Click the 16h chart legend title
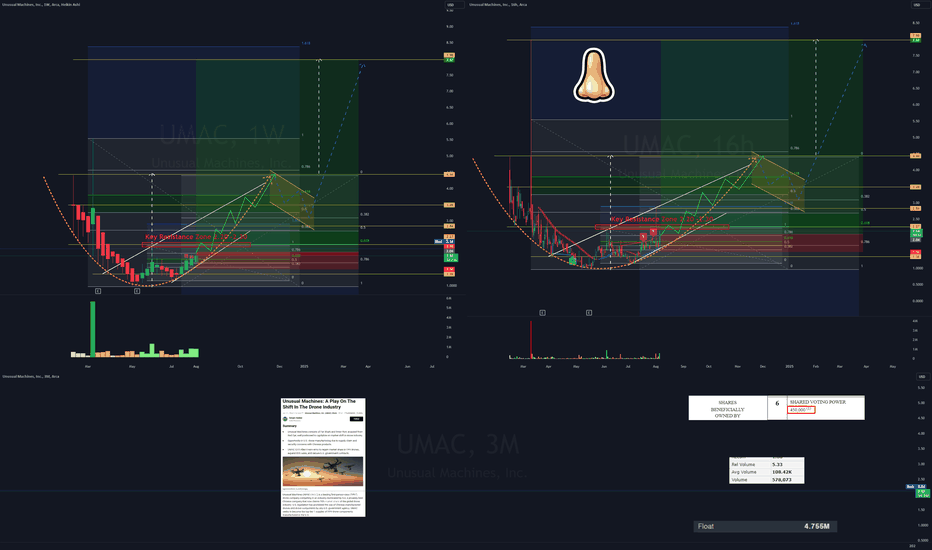 click(498, 5)
